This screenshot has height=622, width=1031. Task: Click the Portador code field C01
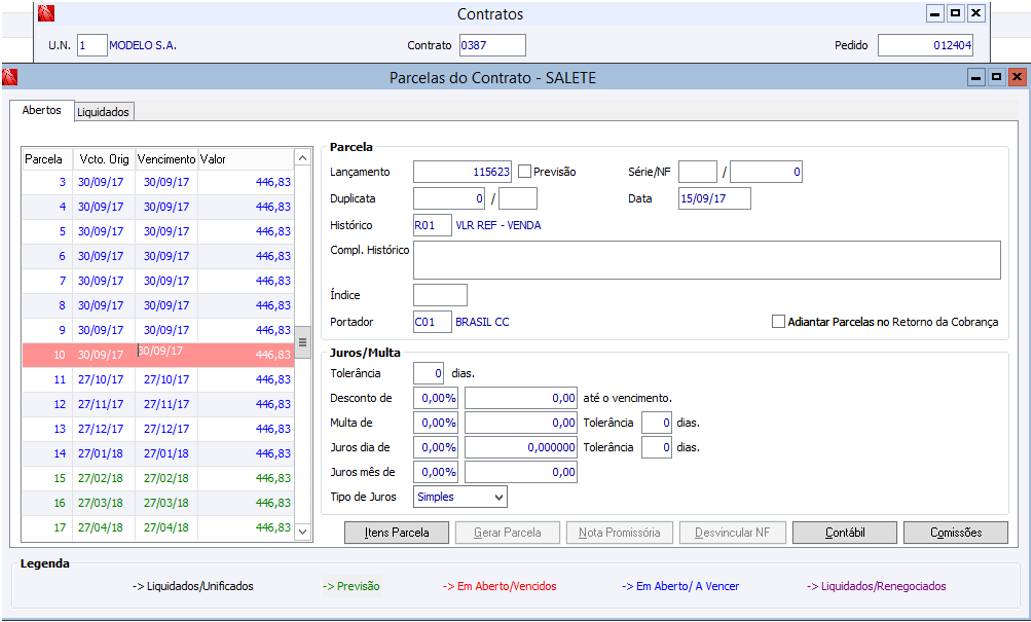[431, 322]
